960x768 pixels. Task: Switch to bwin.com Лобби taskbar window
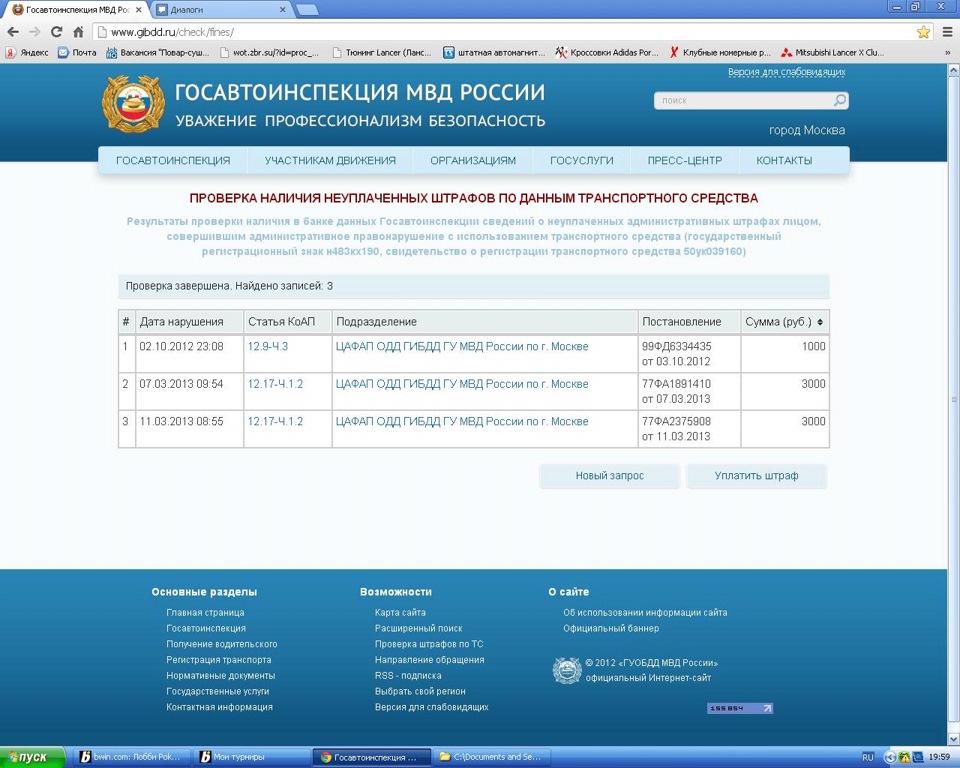click(131, 757)
